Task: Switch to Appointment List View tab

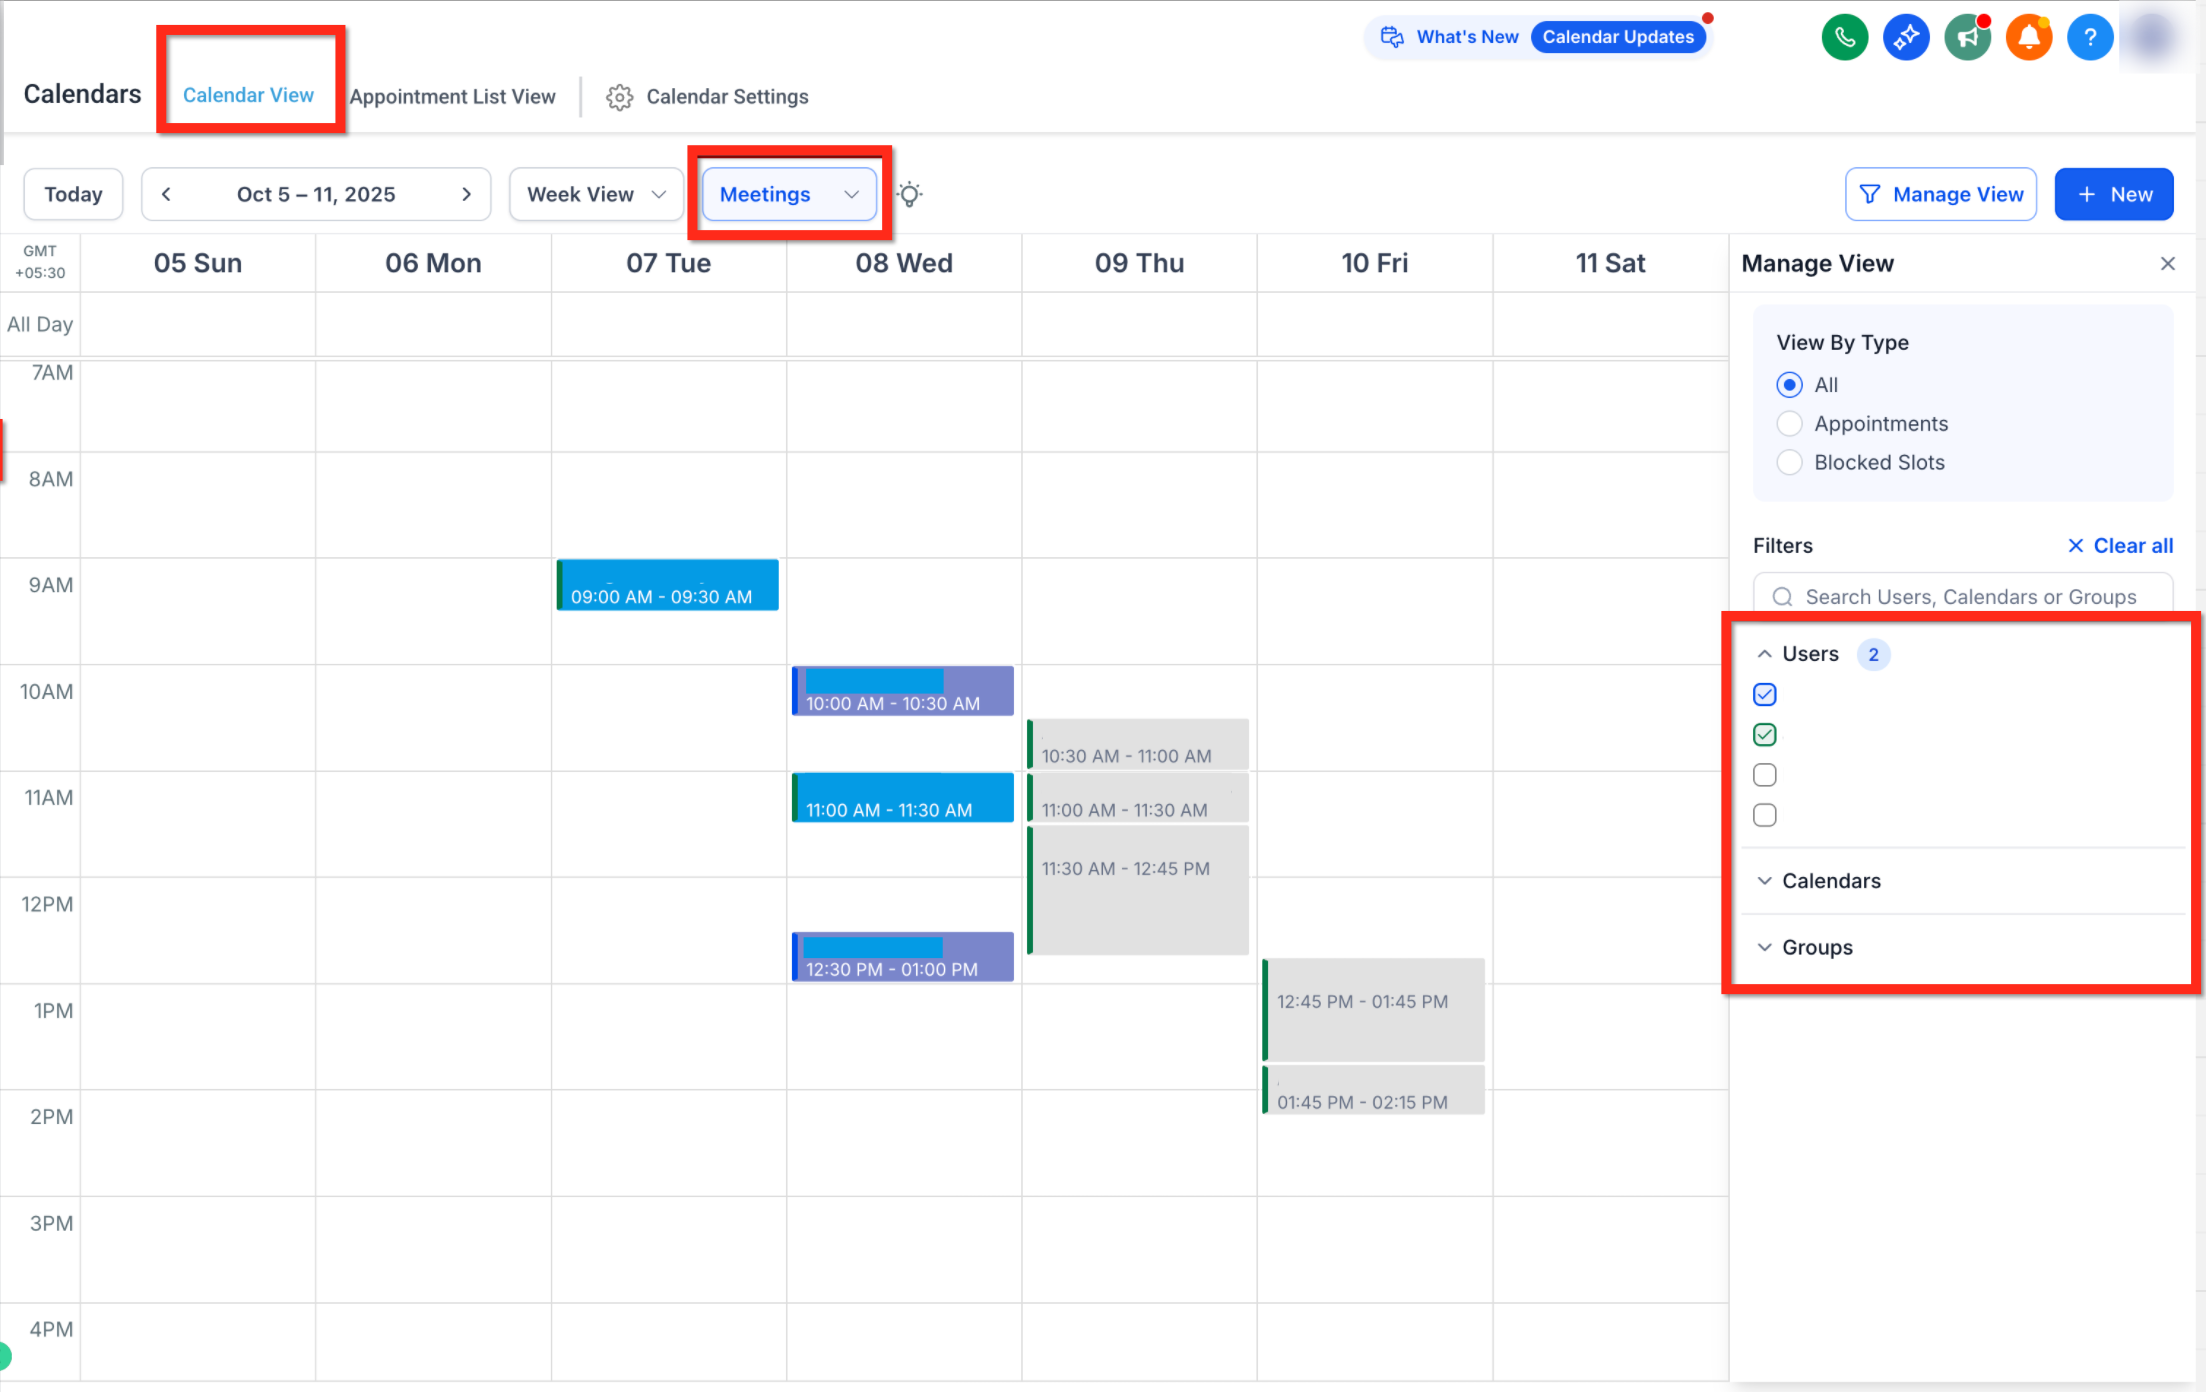Action: click(452, 97)
